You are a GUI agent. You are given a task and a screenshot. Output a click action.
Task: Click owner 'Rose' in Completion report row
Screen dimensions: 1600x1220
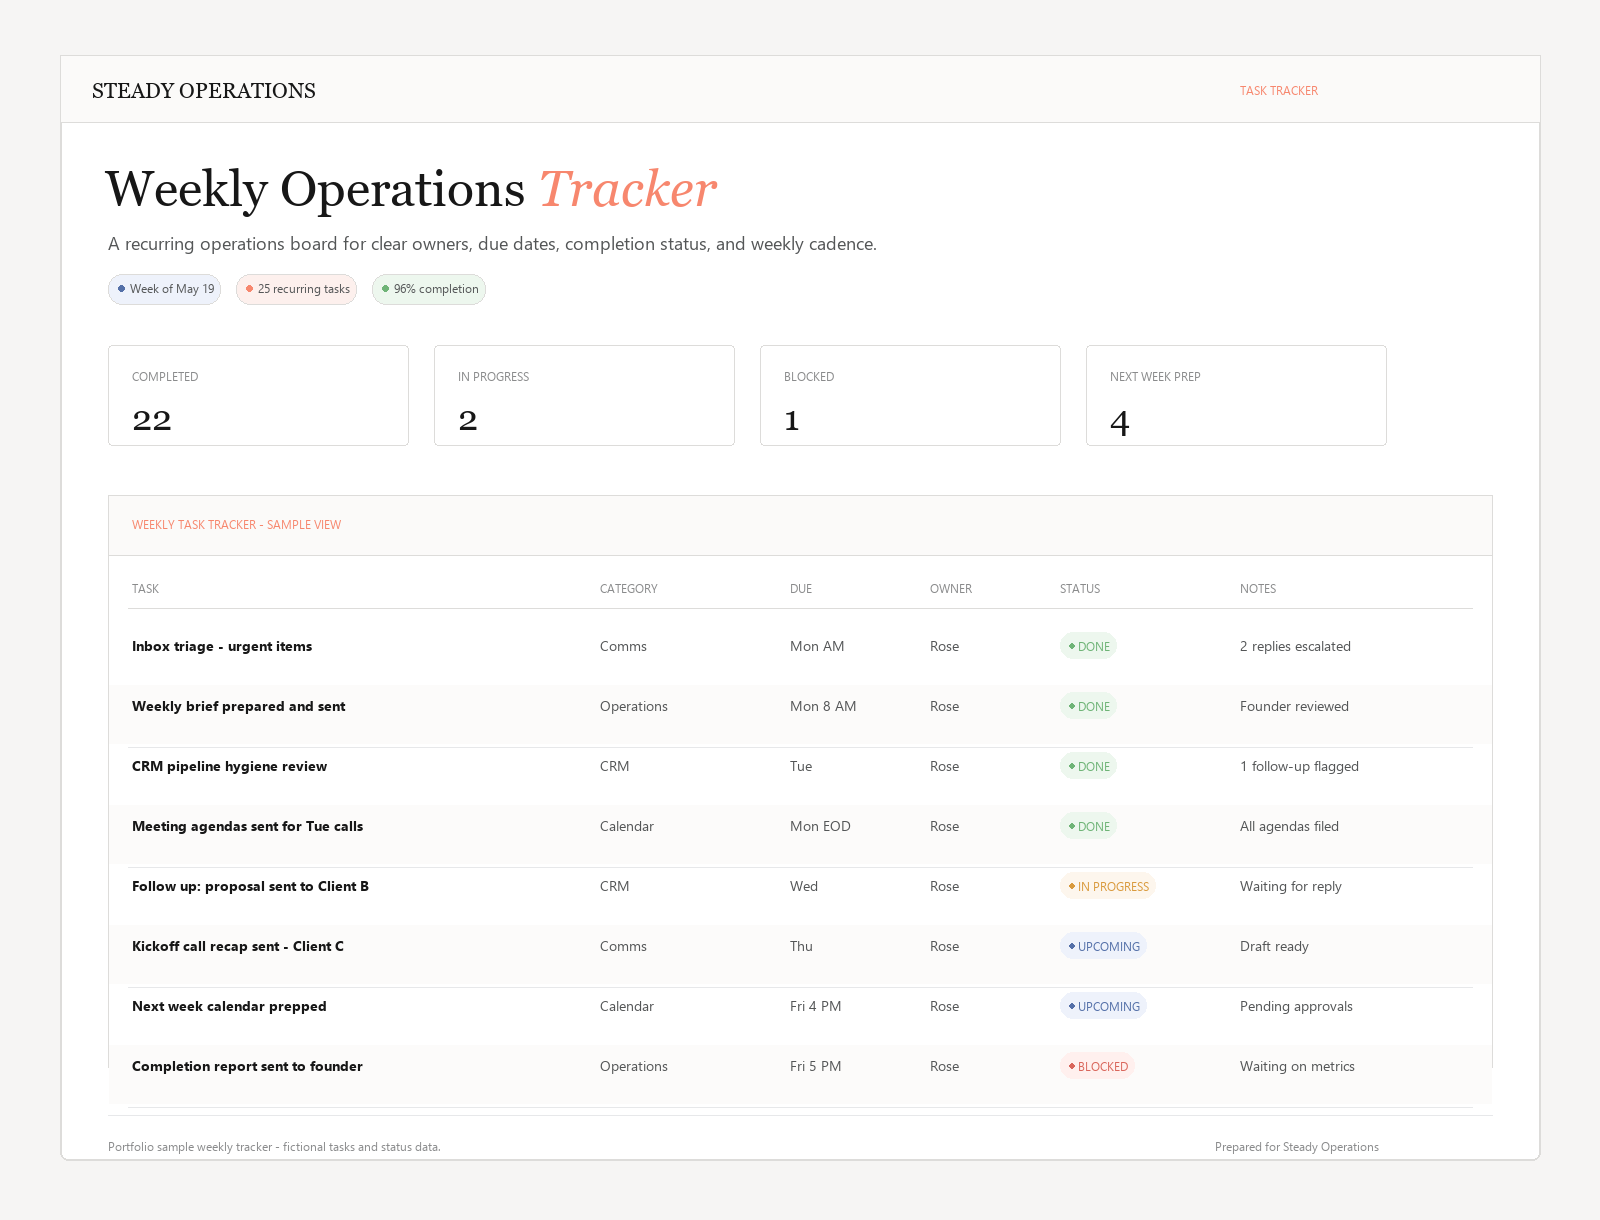tap(944, 1066)
